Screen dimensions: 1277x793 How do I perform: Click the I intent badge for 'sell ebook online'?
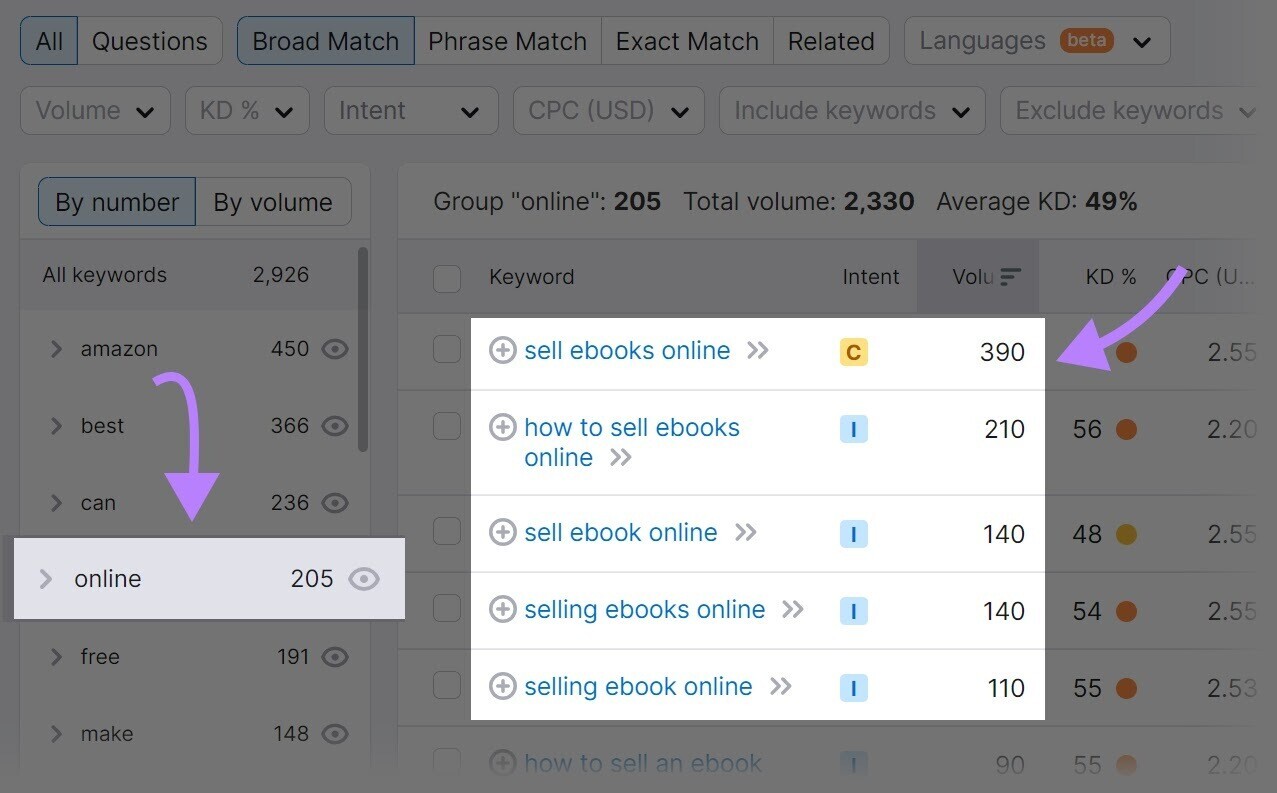coord(853,534)
